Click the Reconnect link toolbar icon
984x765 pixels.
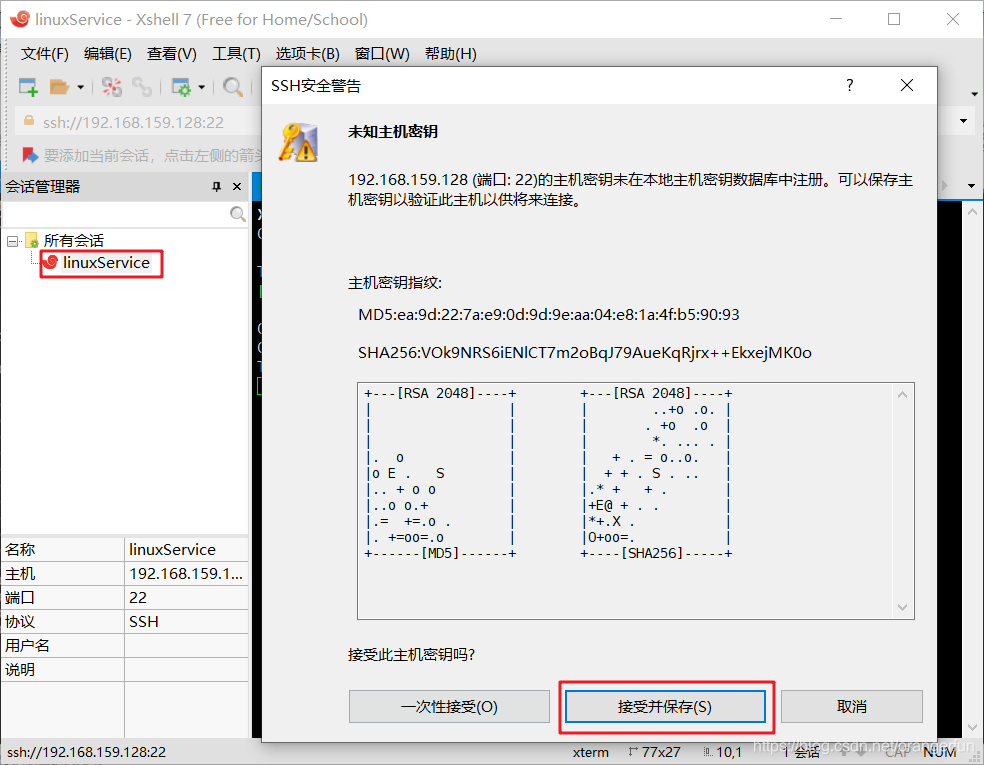tap(142, 87)
